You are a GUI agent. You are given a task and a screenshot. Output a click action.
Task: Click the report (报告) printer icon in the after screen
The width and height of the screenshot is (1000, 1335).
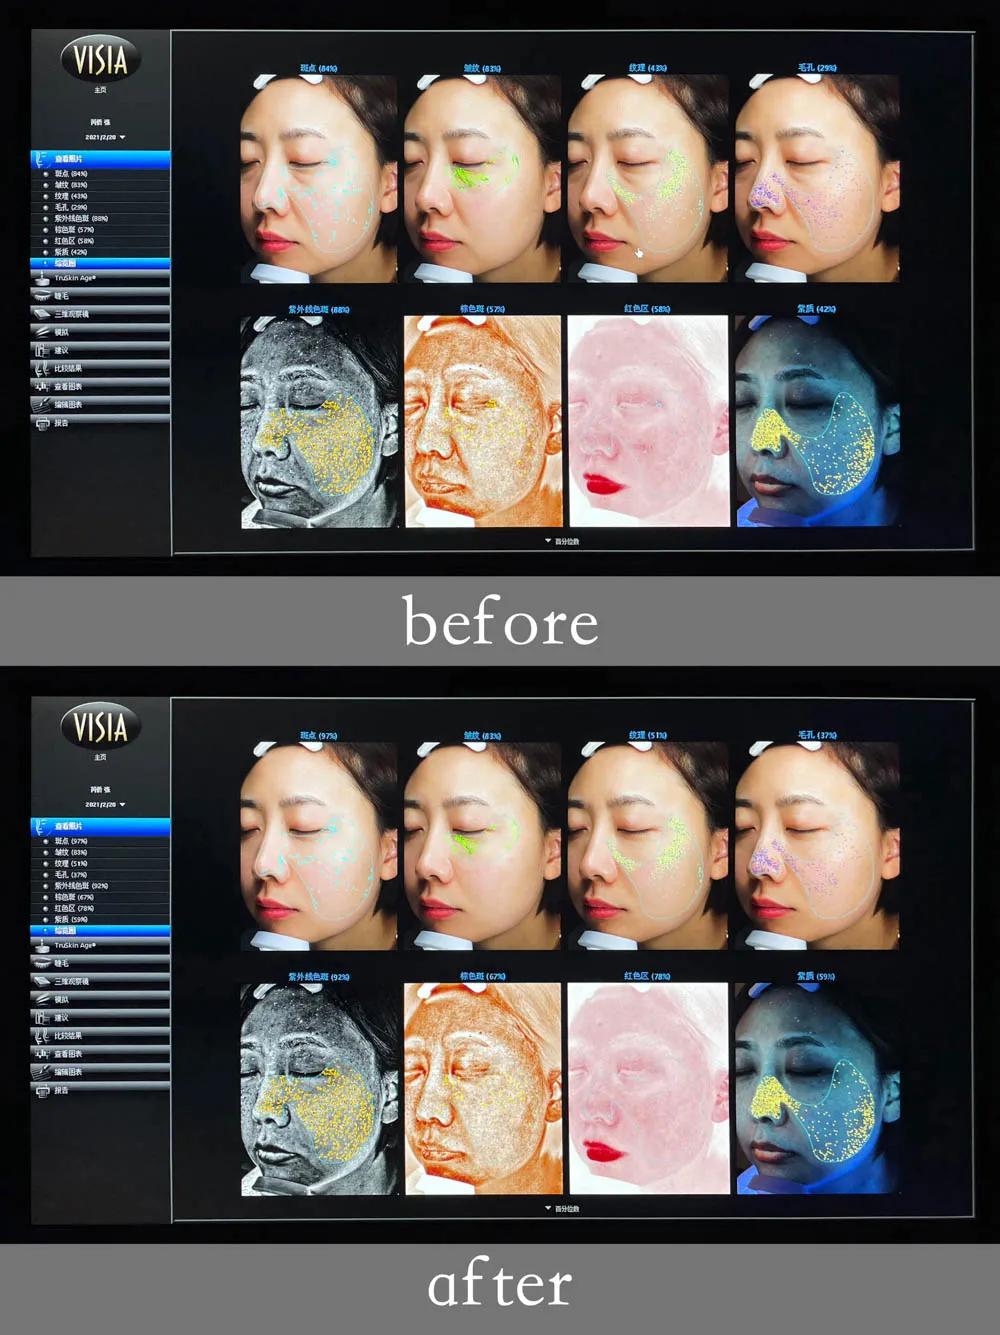[x=42, y=1090]
